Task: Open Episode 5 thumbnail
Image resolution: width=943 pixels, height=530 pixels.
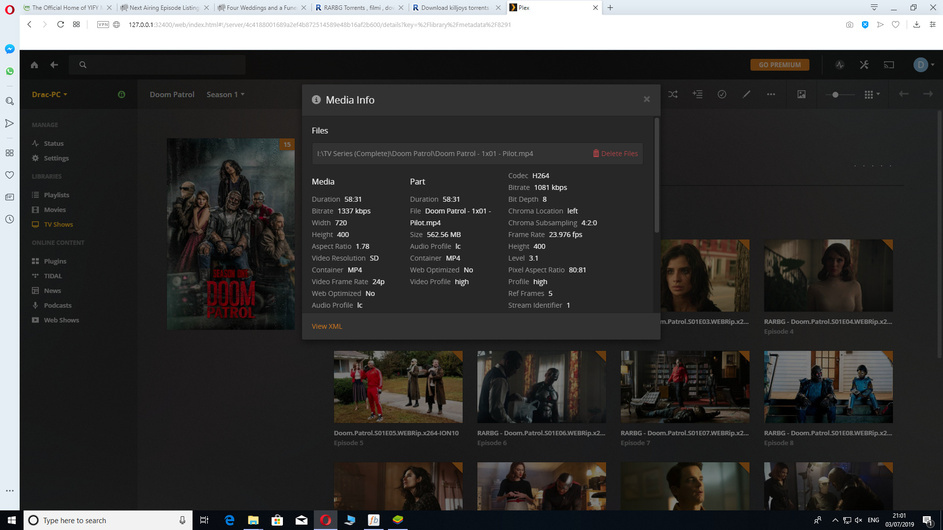Action: coord(398,387)
